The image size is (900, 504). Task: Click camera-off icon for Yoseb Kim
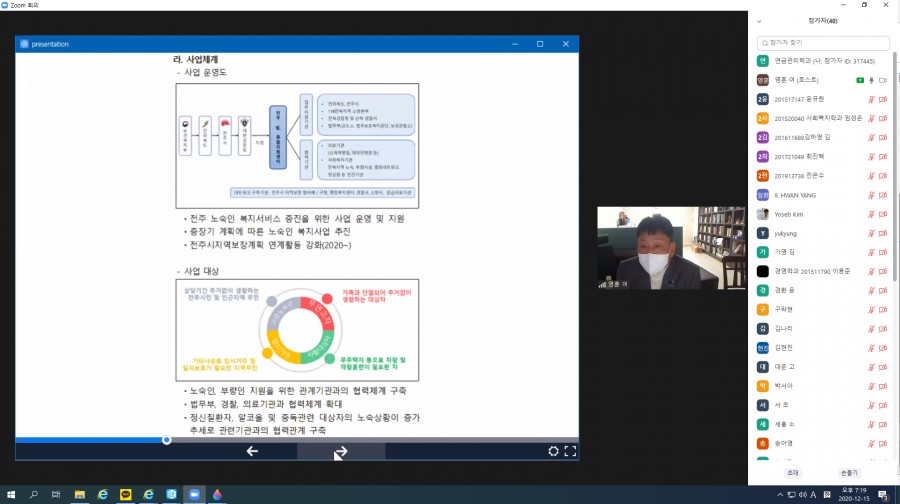click(883, 214)
